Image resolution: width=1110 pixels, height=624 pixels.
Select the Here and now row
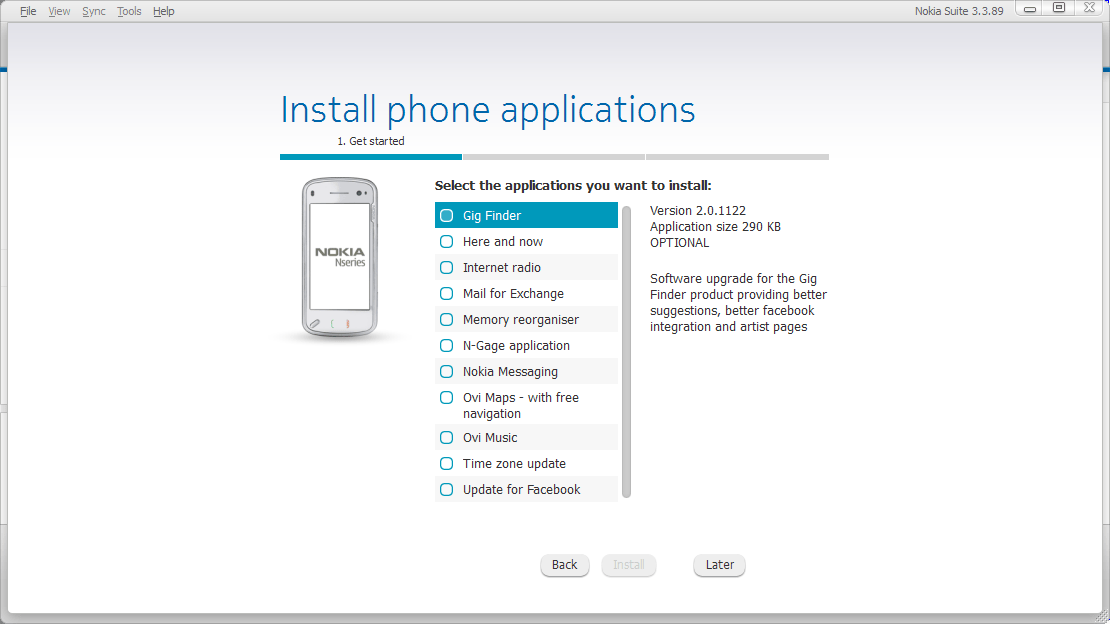pyautogui.click(x=526, y=242)
